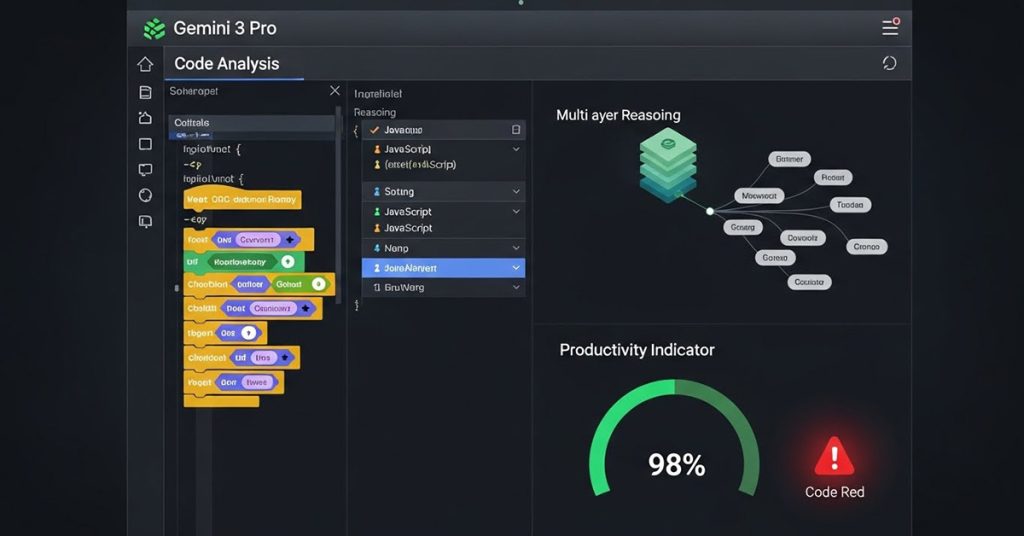The image size is (1024, 536).
Task: Toggle the star in the Ud Das block
Action: [x=284, y=358]
